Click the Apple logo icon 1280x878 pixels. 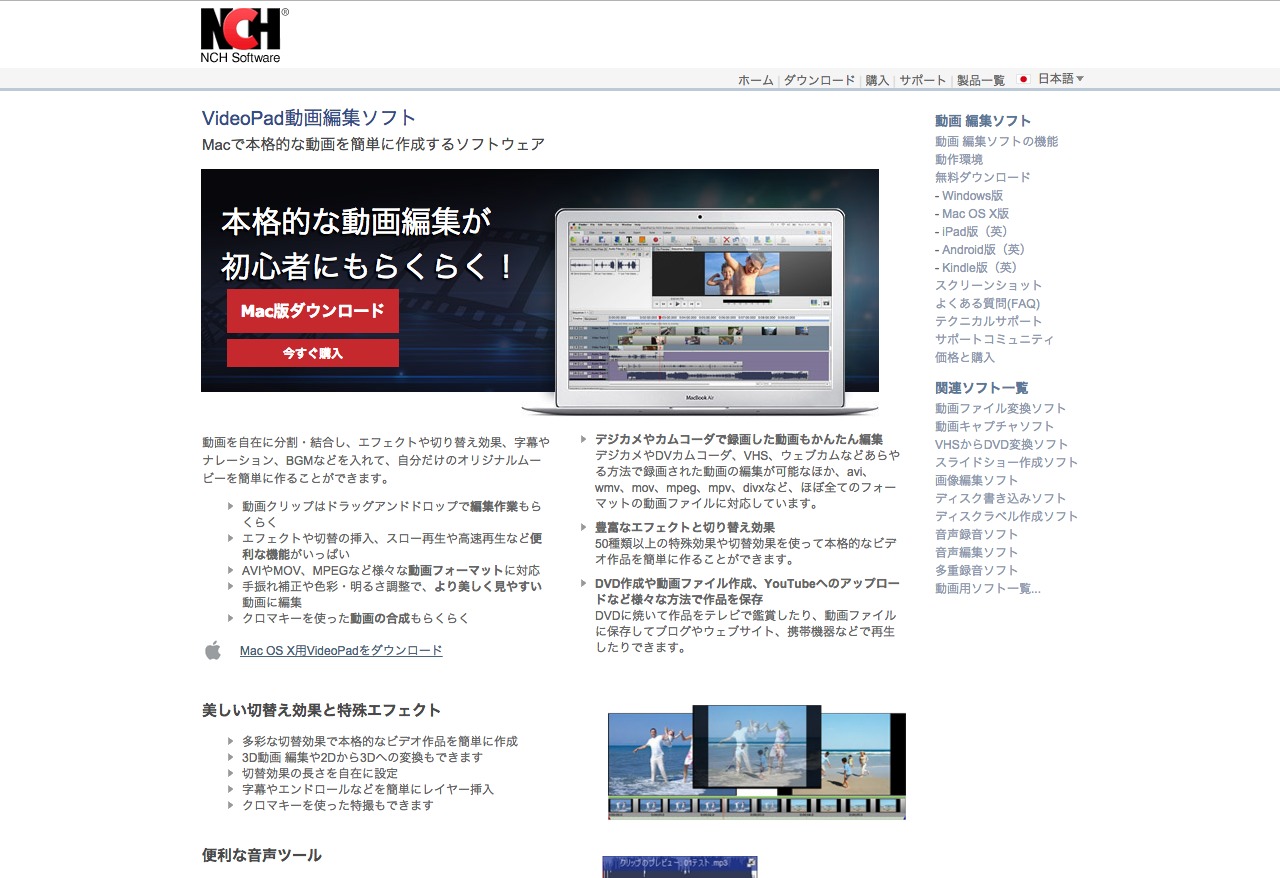pos(213,651)
